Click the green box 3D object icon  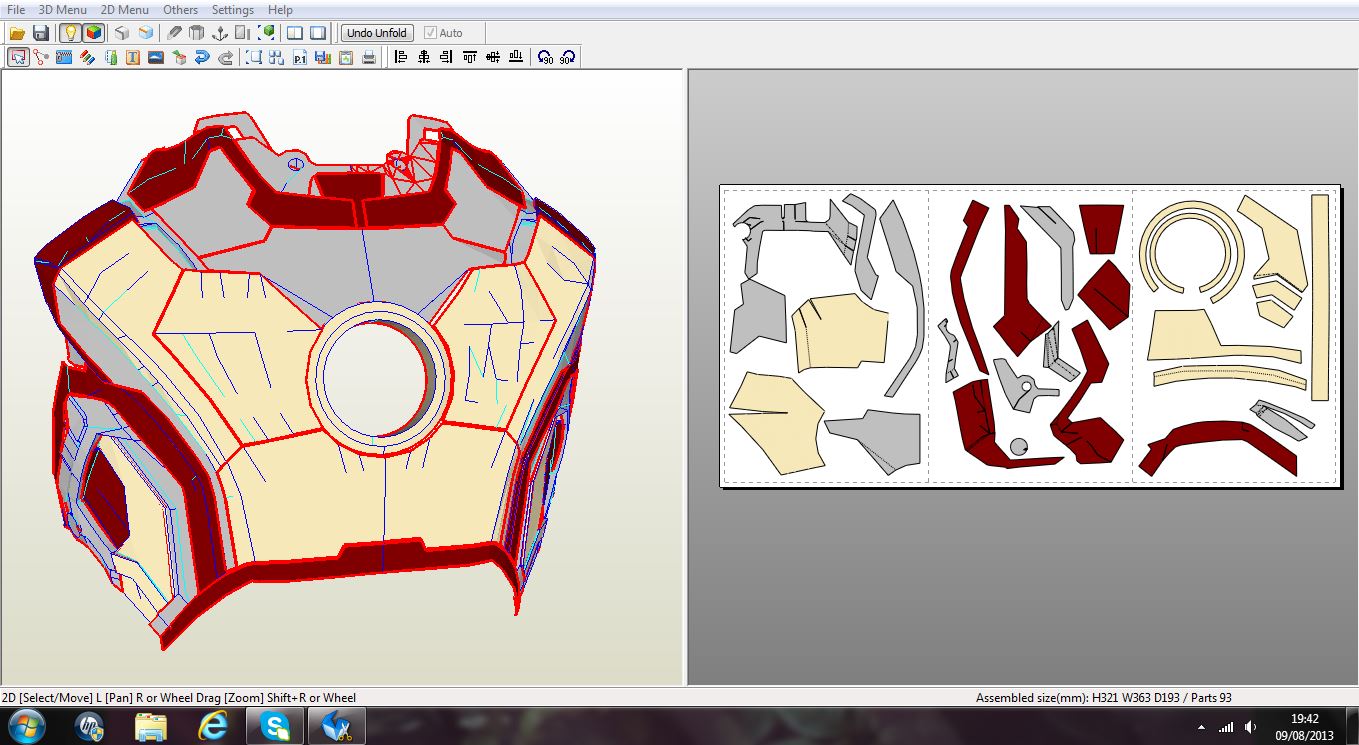(x=179, y=57)
